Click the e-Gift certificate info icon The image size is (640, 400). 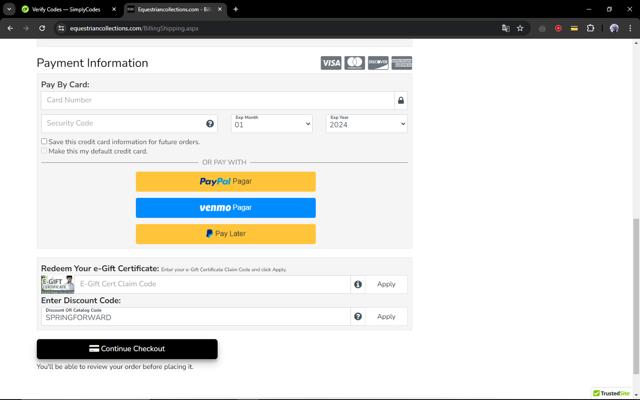(358, 284)
